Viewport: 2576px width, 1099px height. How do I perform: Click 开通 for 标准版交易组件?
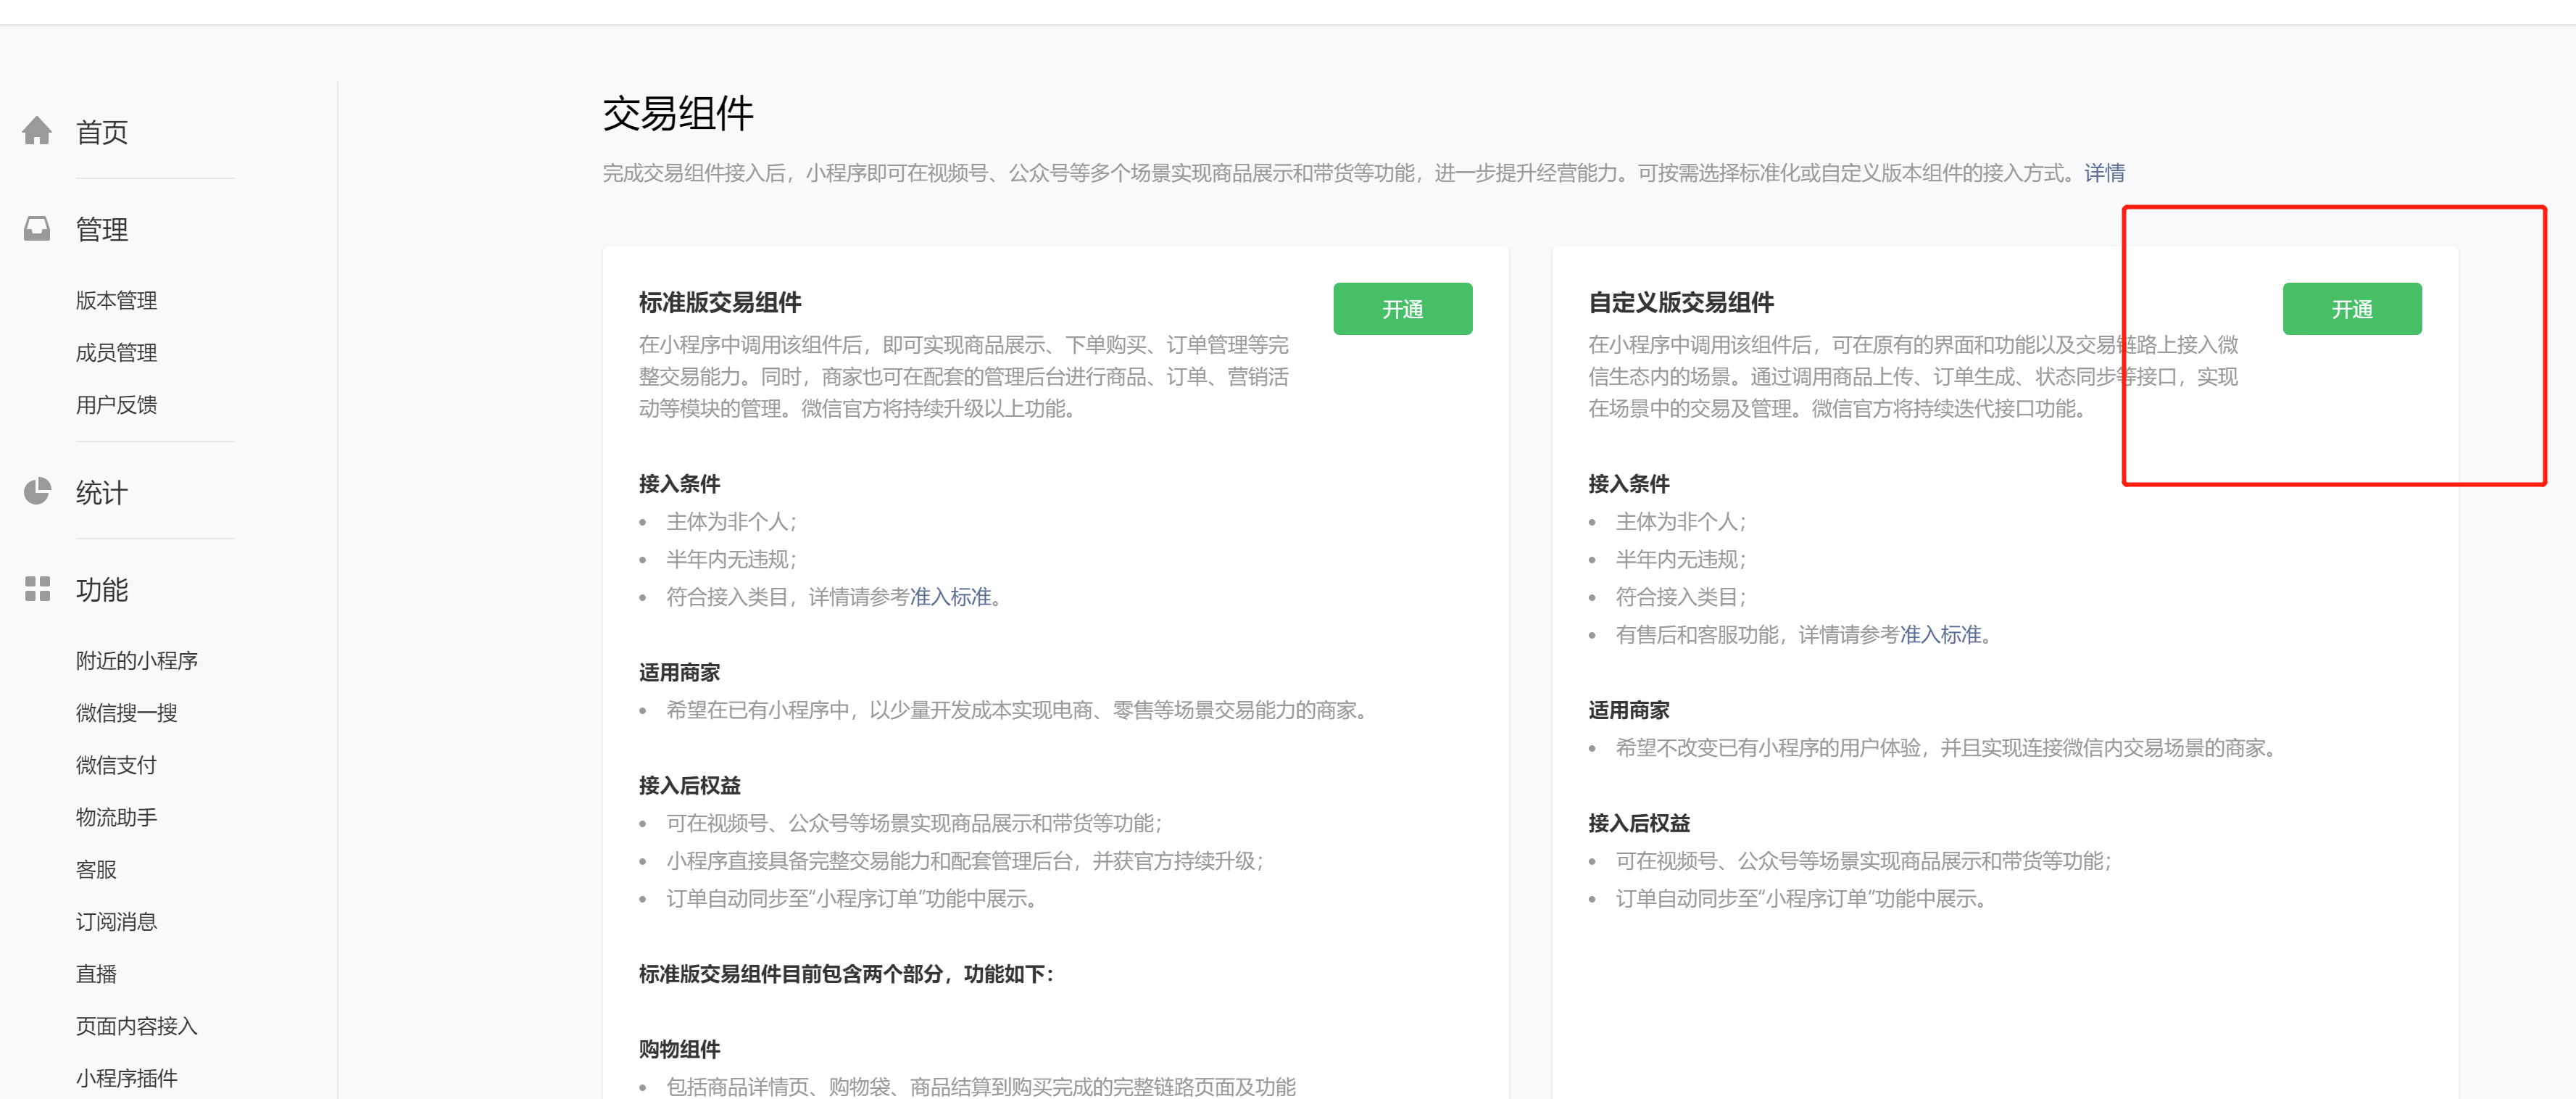1402,309
